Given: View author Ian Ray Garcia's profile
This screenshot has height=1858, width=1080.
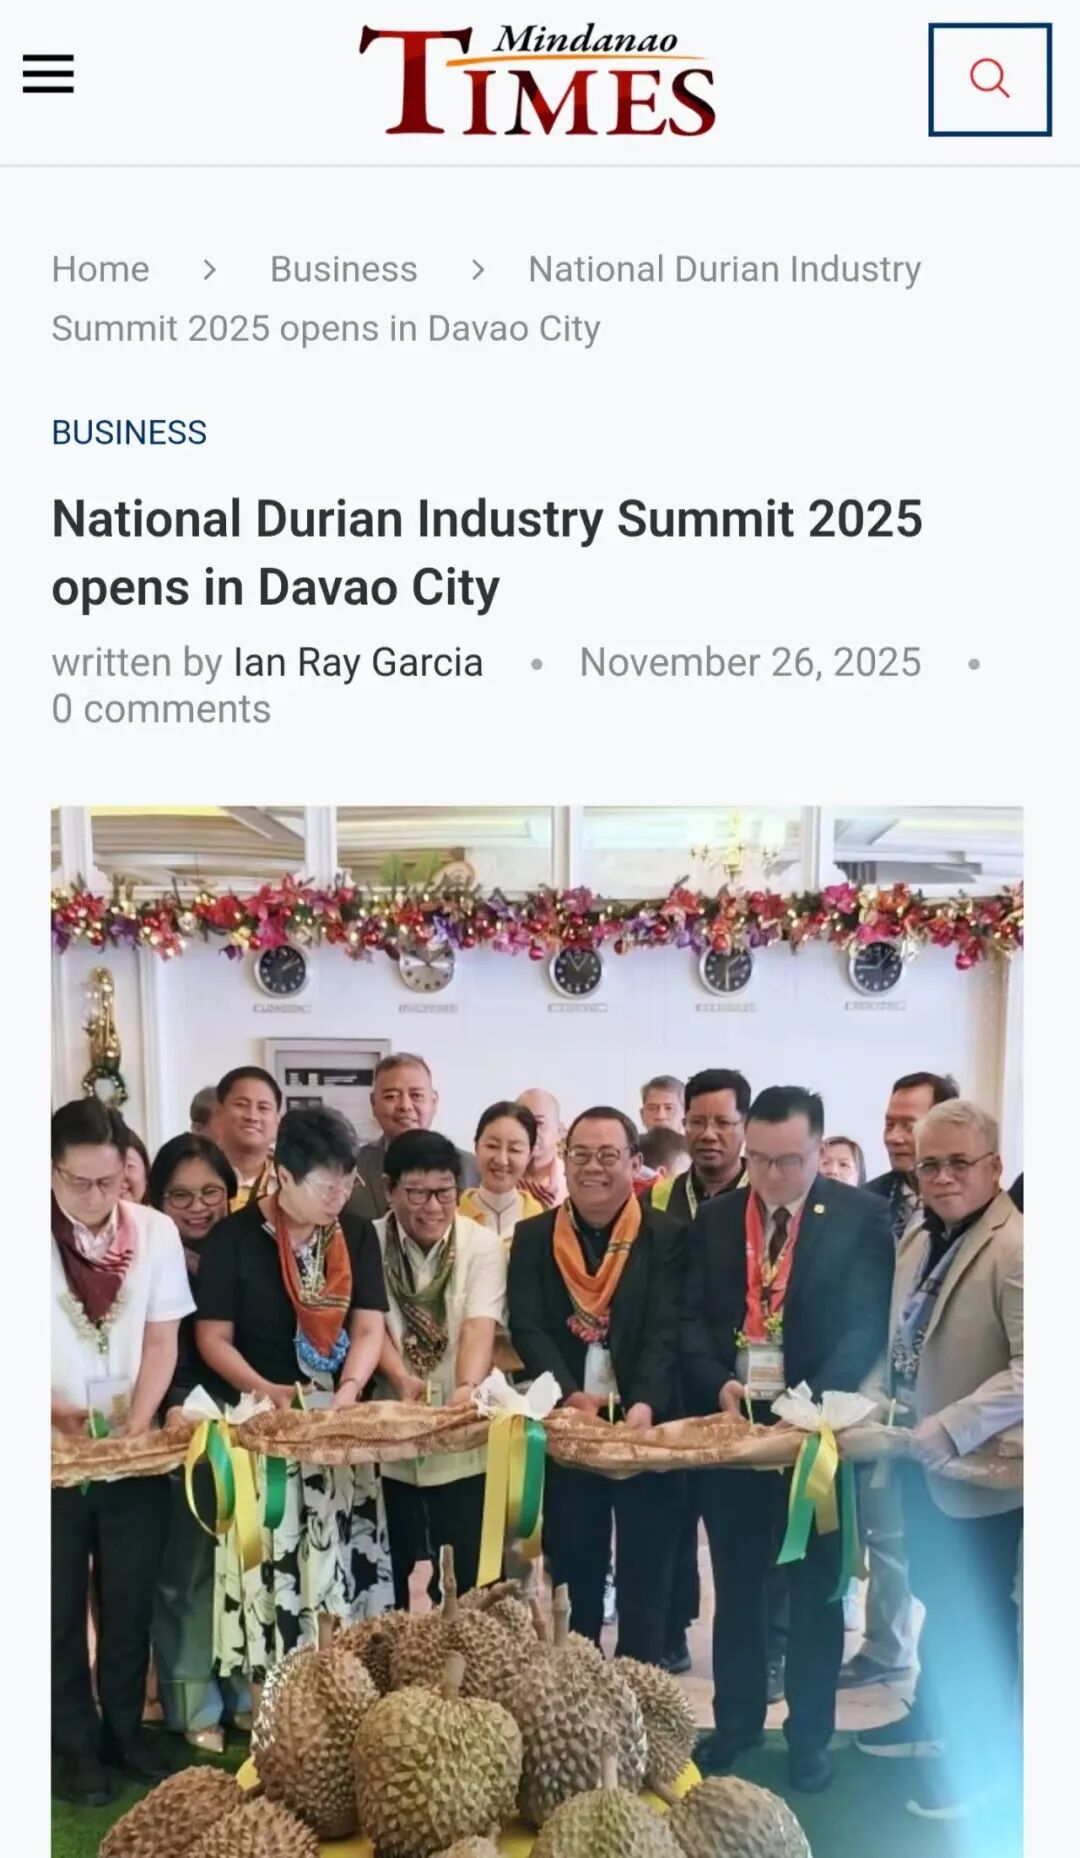Looking at the screenshot, I should [x=358, y=662].
